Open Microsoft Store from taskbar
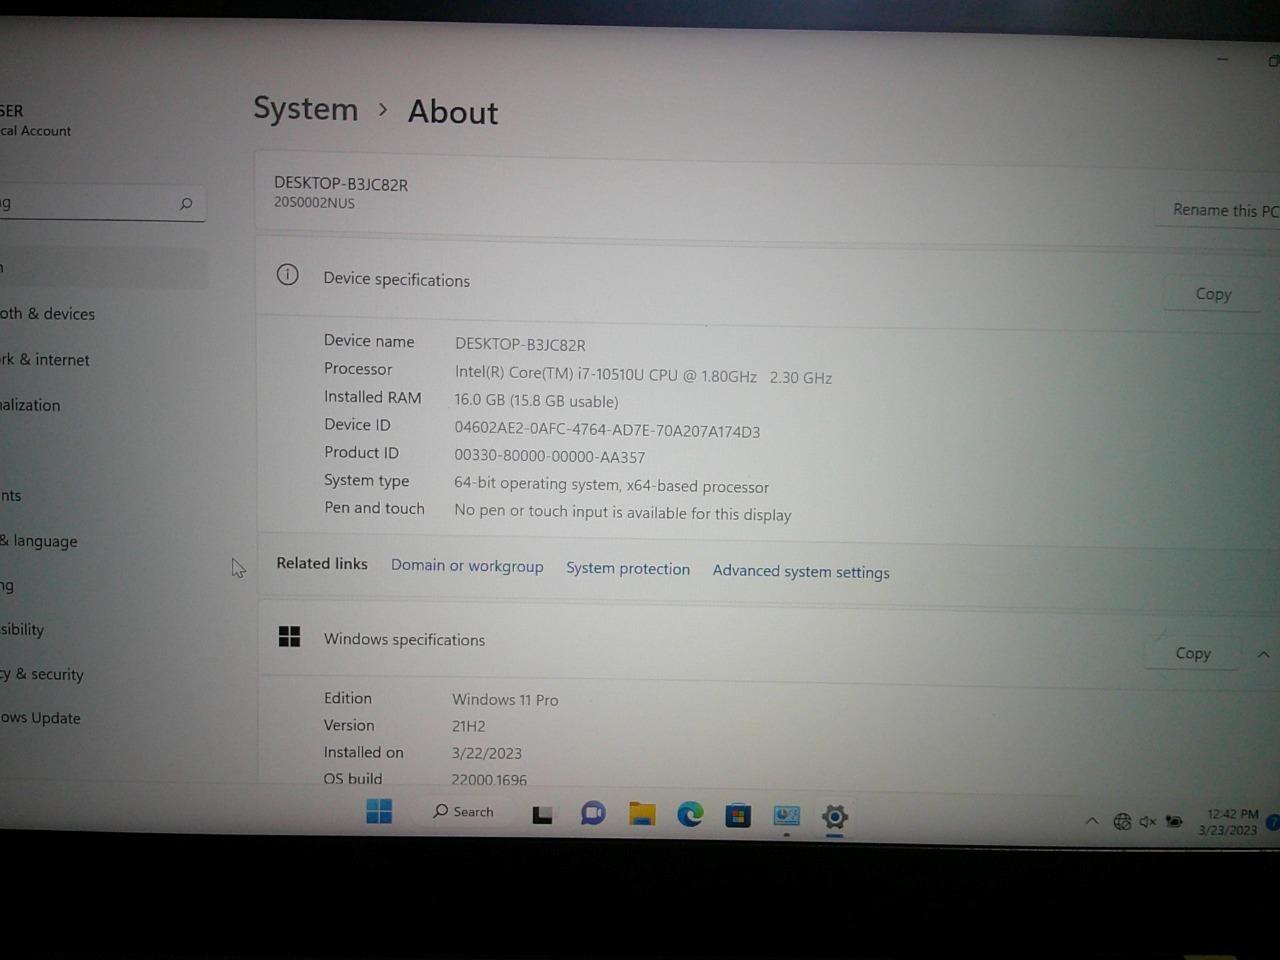 click(x=738, y=816)
